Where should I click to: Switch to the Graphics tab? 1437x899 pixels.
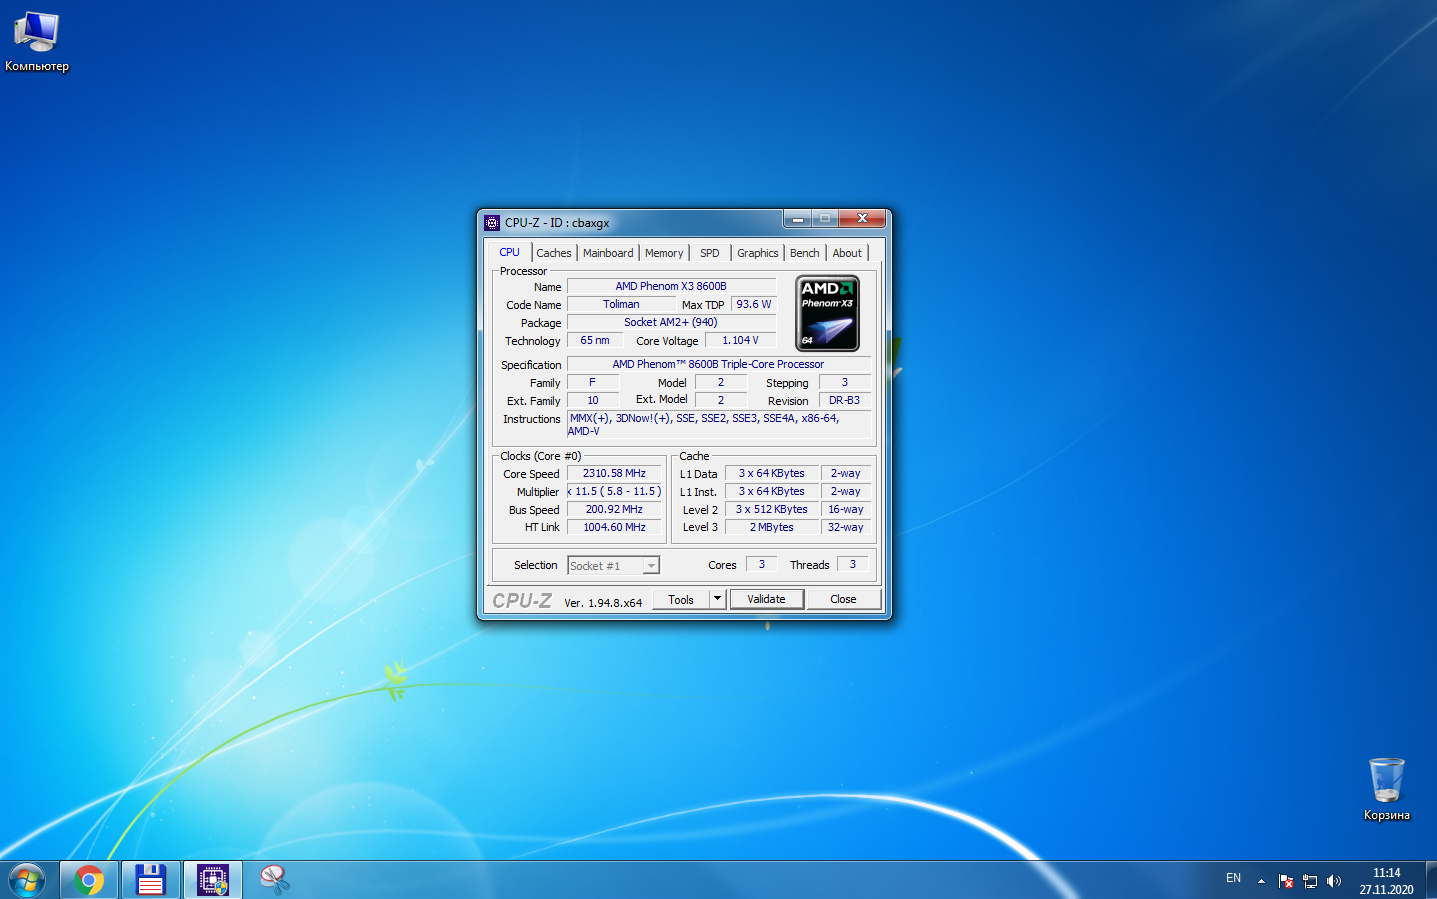[x=757, y=253]
